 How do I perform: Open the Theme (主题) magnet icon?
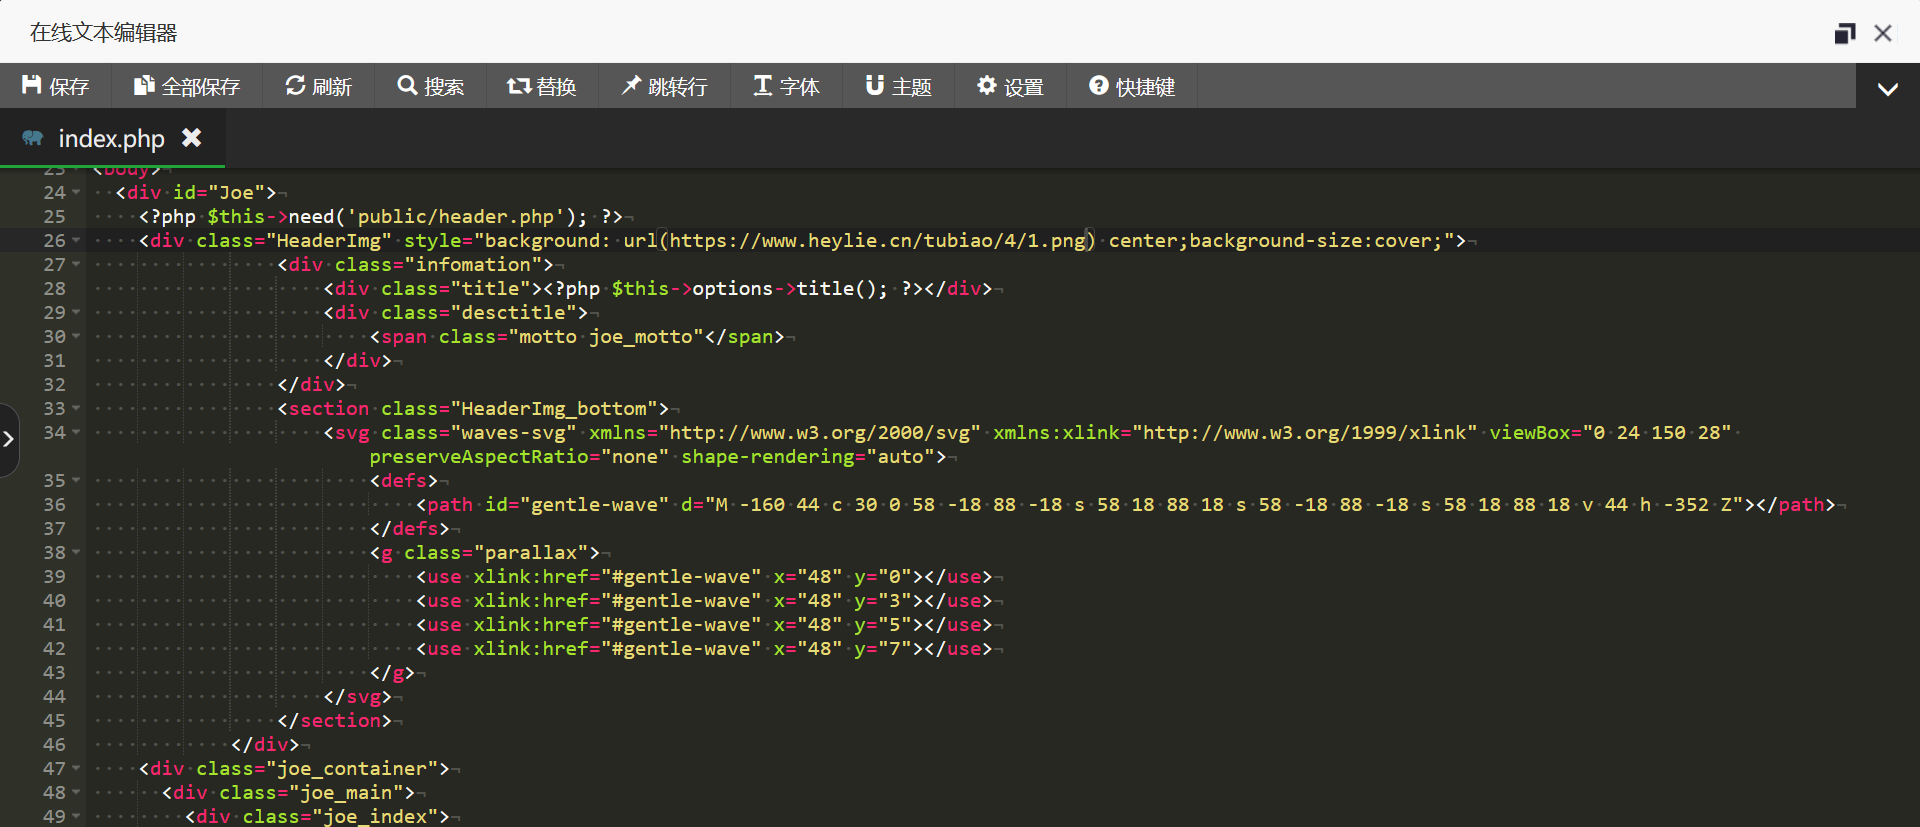pos(874,86)
